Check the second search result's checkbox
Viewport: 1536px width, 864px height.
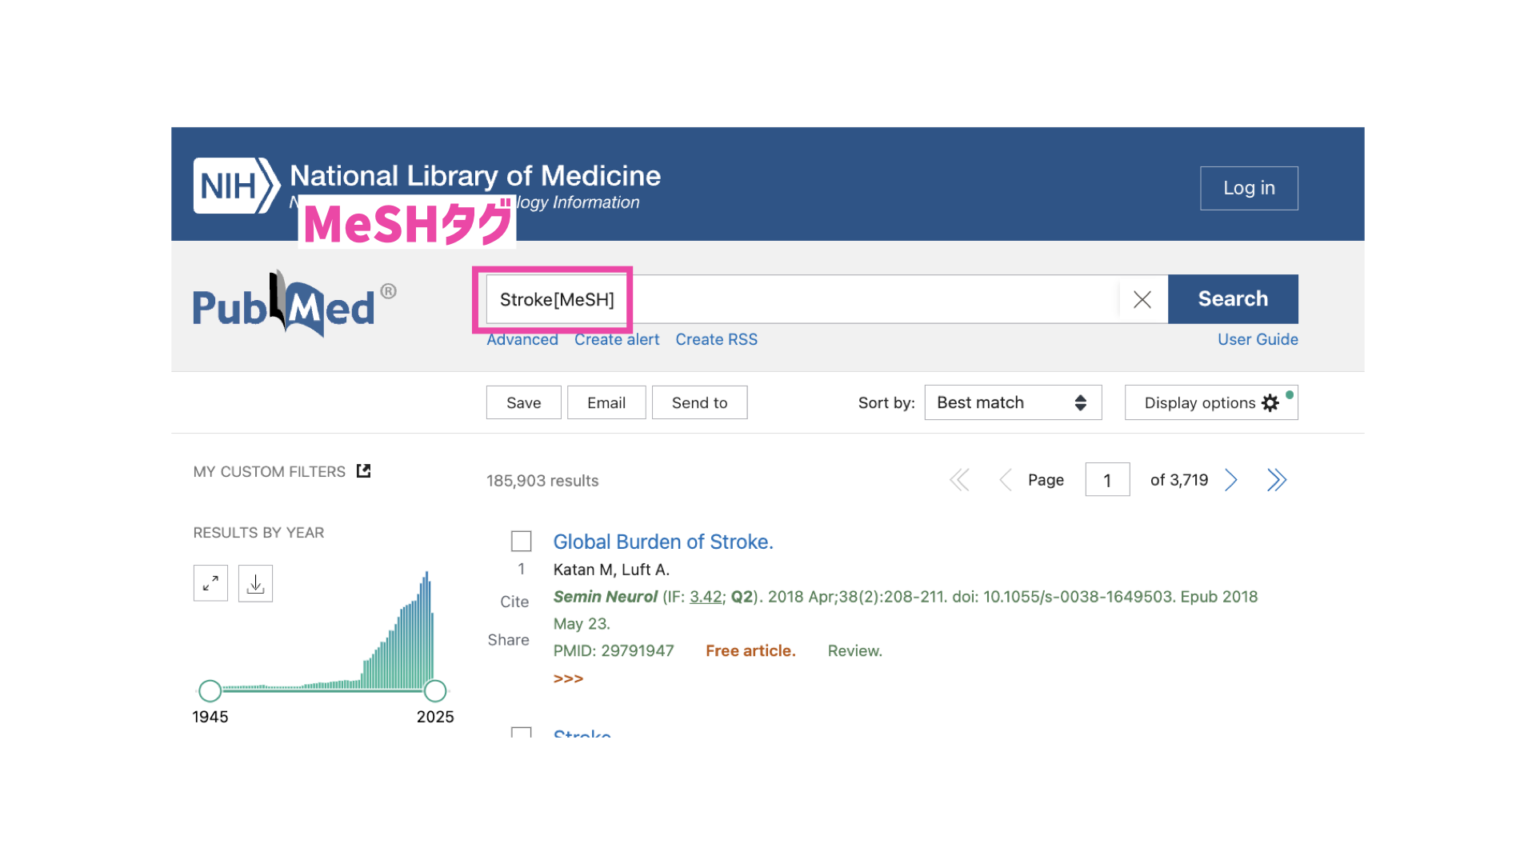(x=521, y=735)
